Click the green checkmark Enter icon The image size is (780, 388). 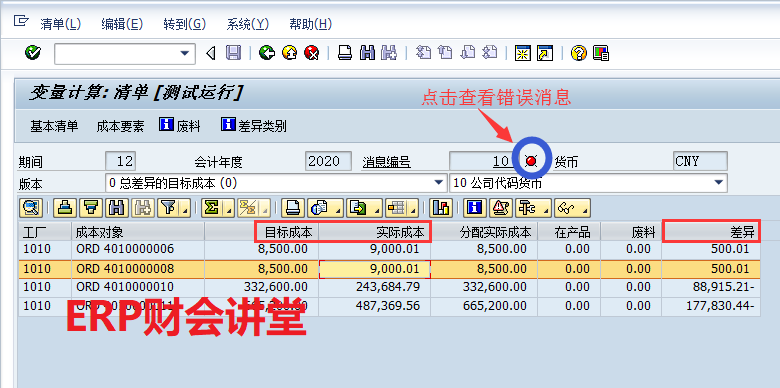tap(33, 52)
